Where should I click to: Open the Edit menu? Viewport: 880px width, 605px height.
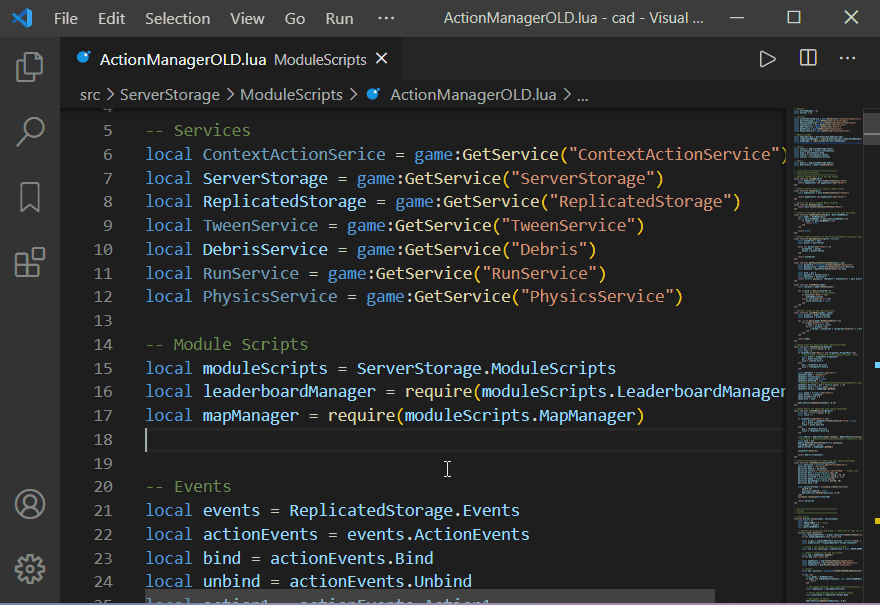(x=111, y=19)
